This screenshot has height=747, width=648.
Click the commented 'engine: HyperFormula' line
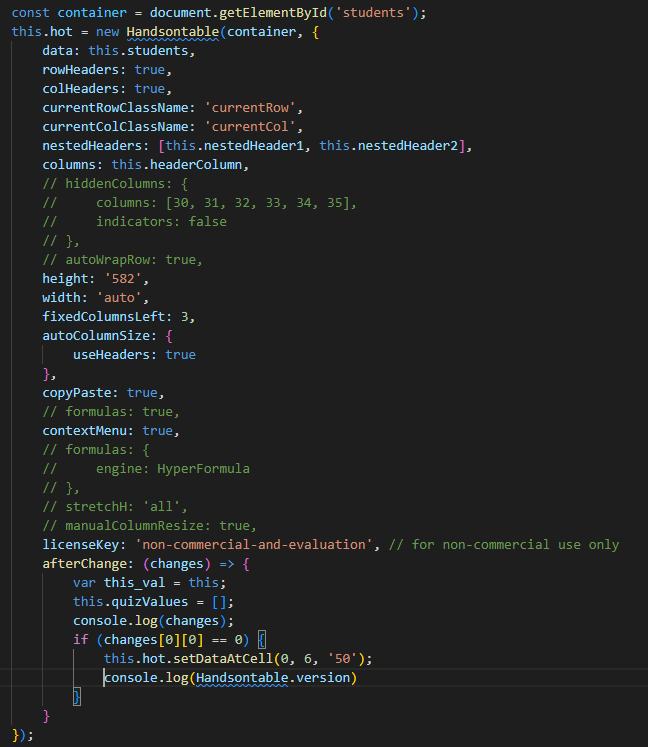point(146,469)
